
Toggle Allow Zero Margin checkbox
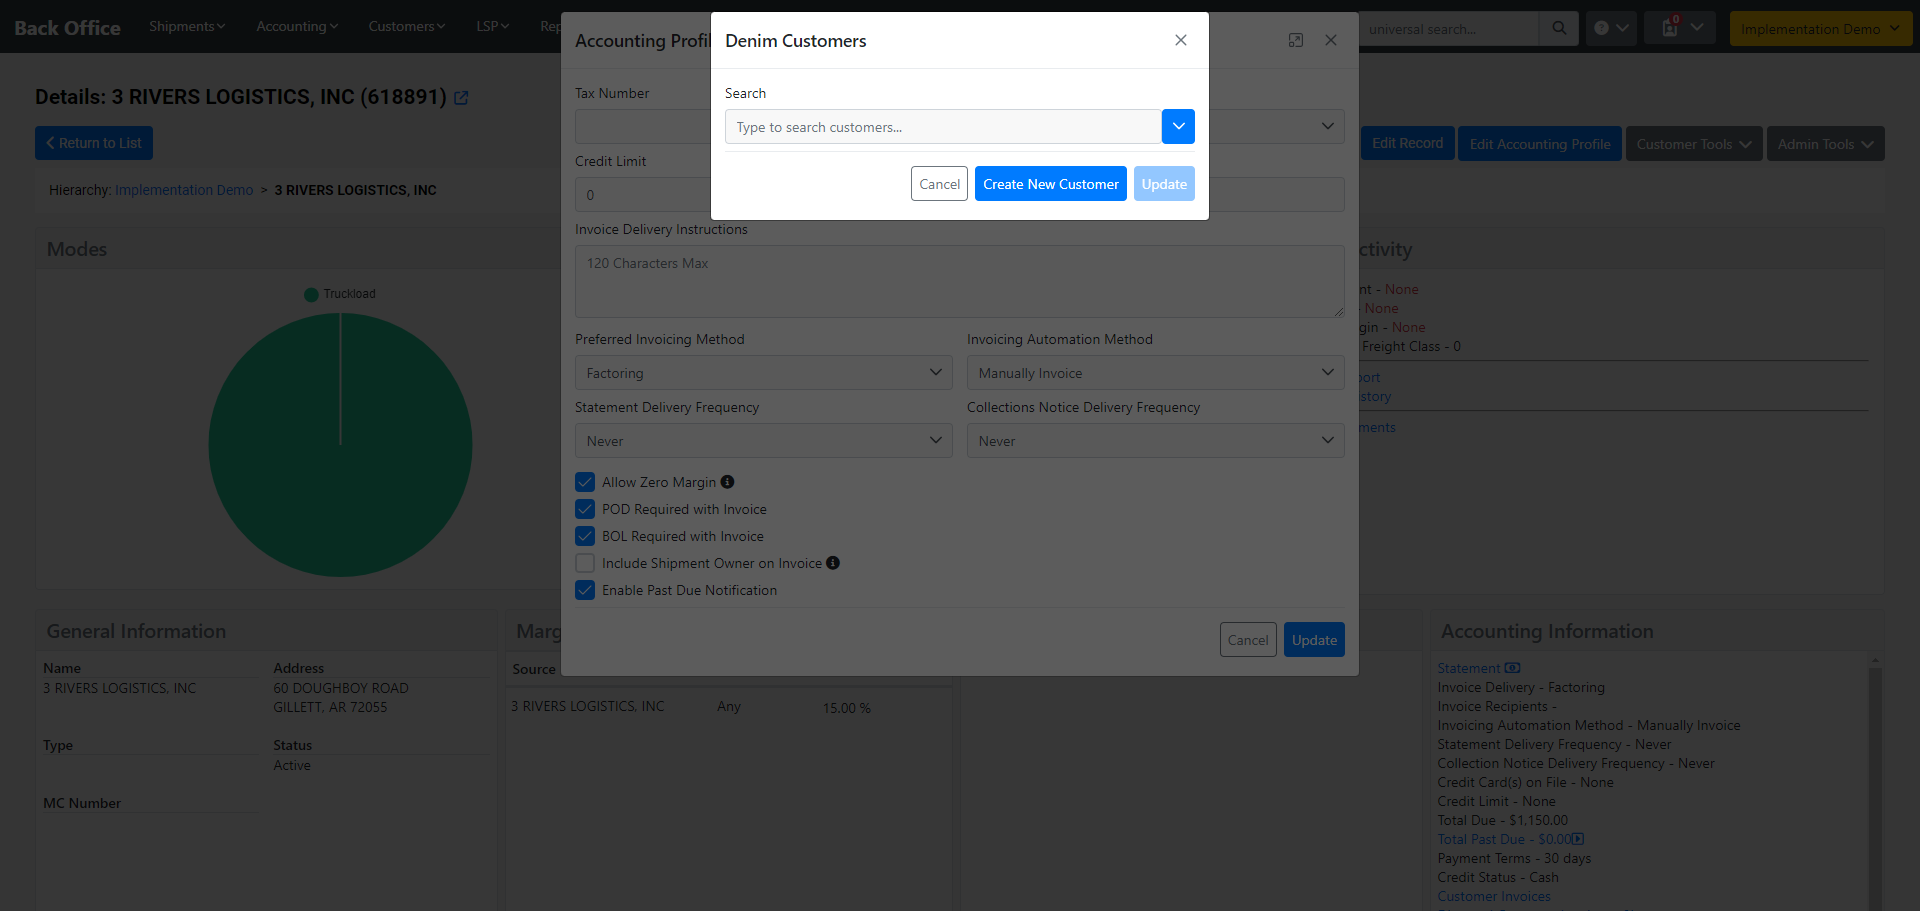(x=585, y=482)
